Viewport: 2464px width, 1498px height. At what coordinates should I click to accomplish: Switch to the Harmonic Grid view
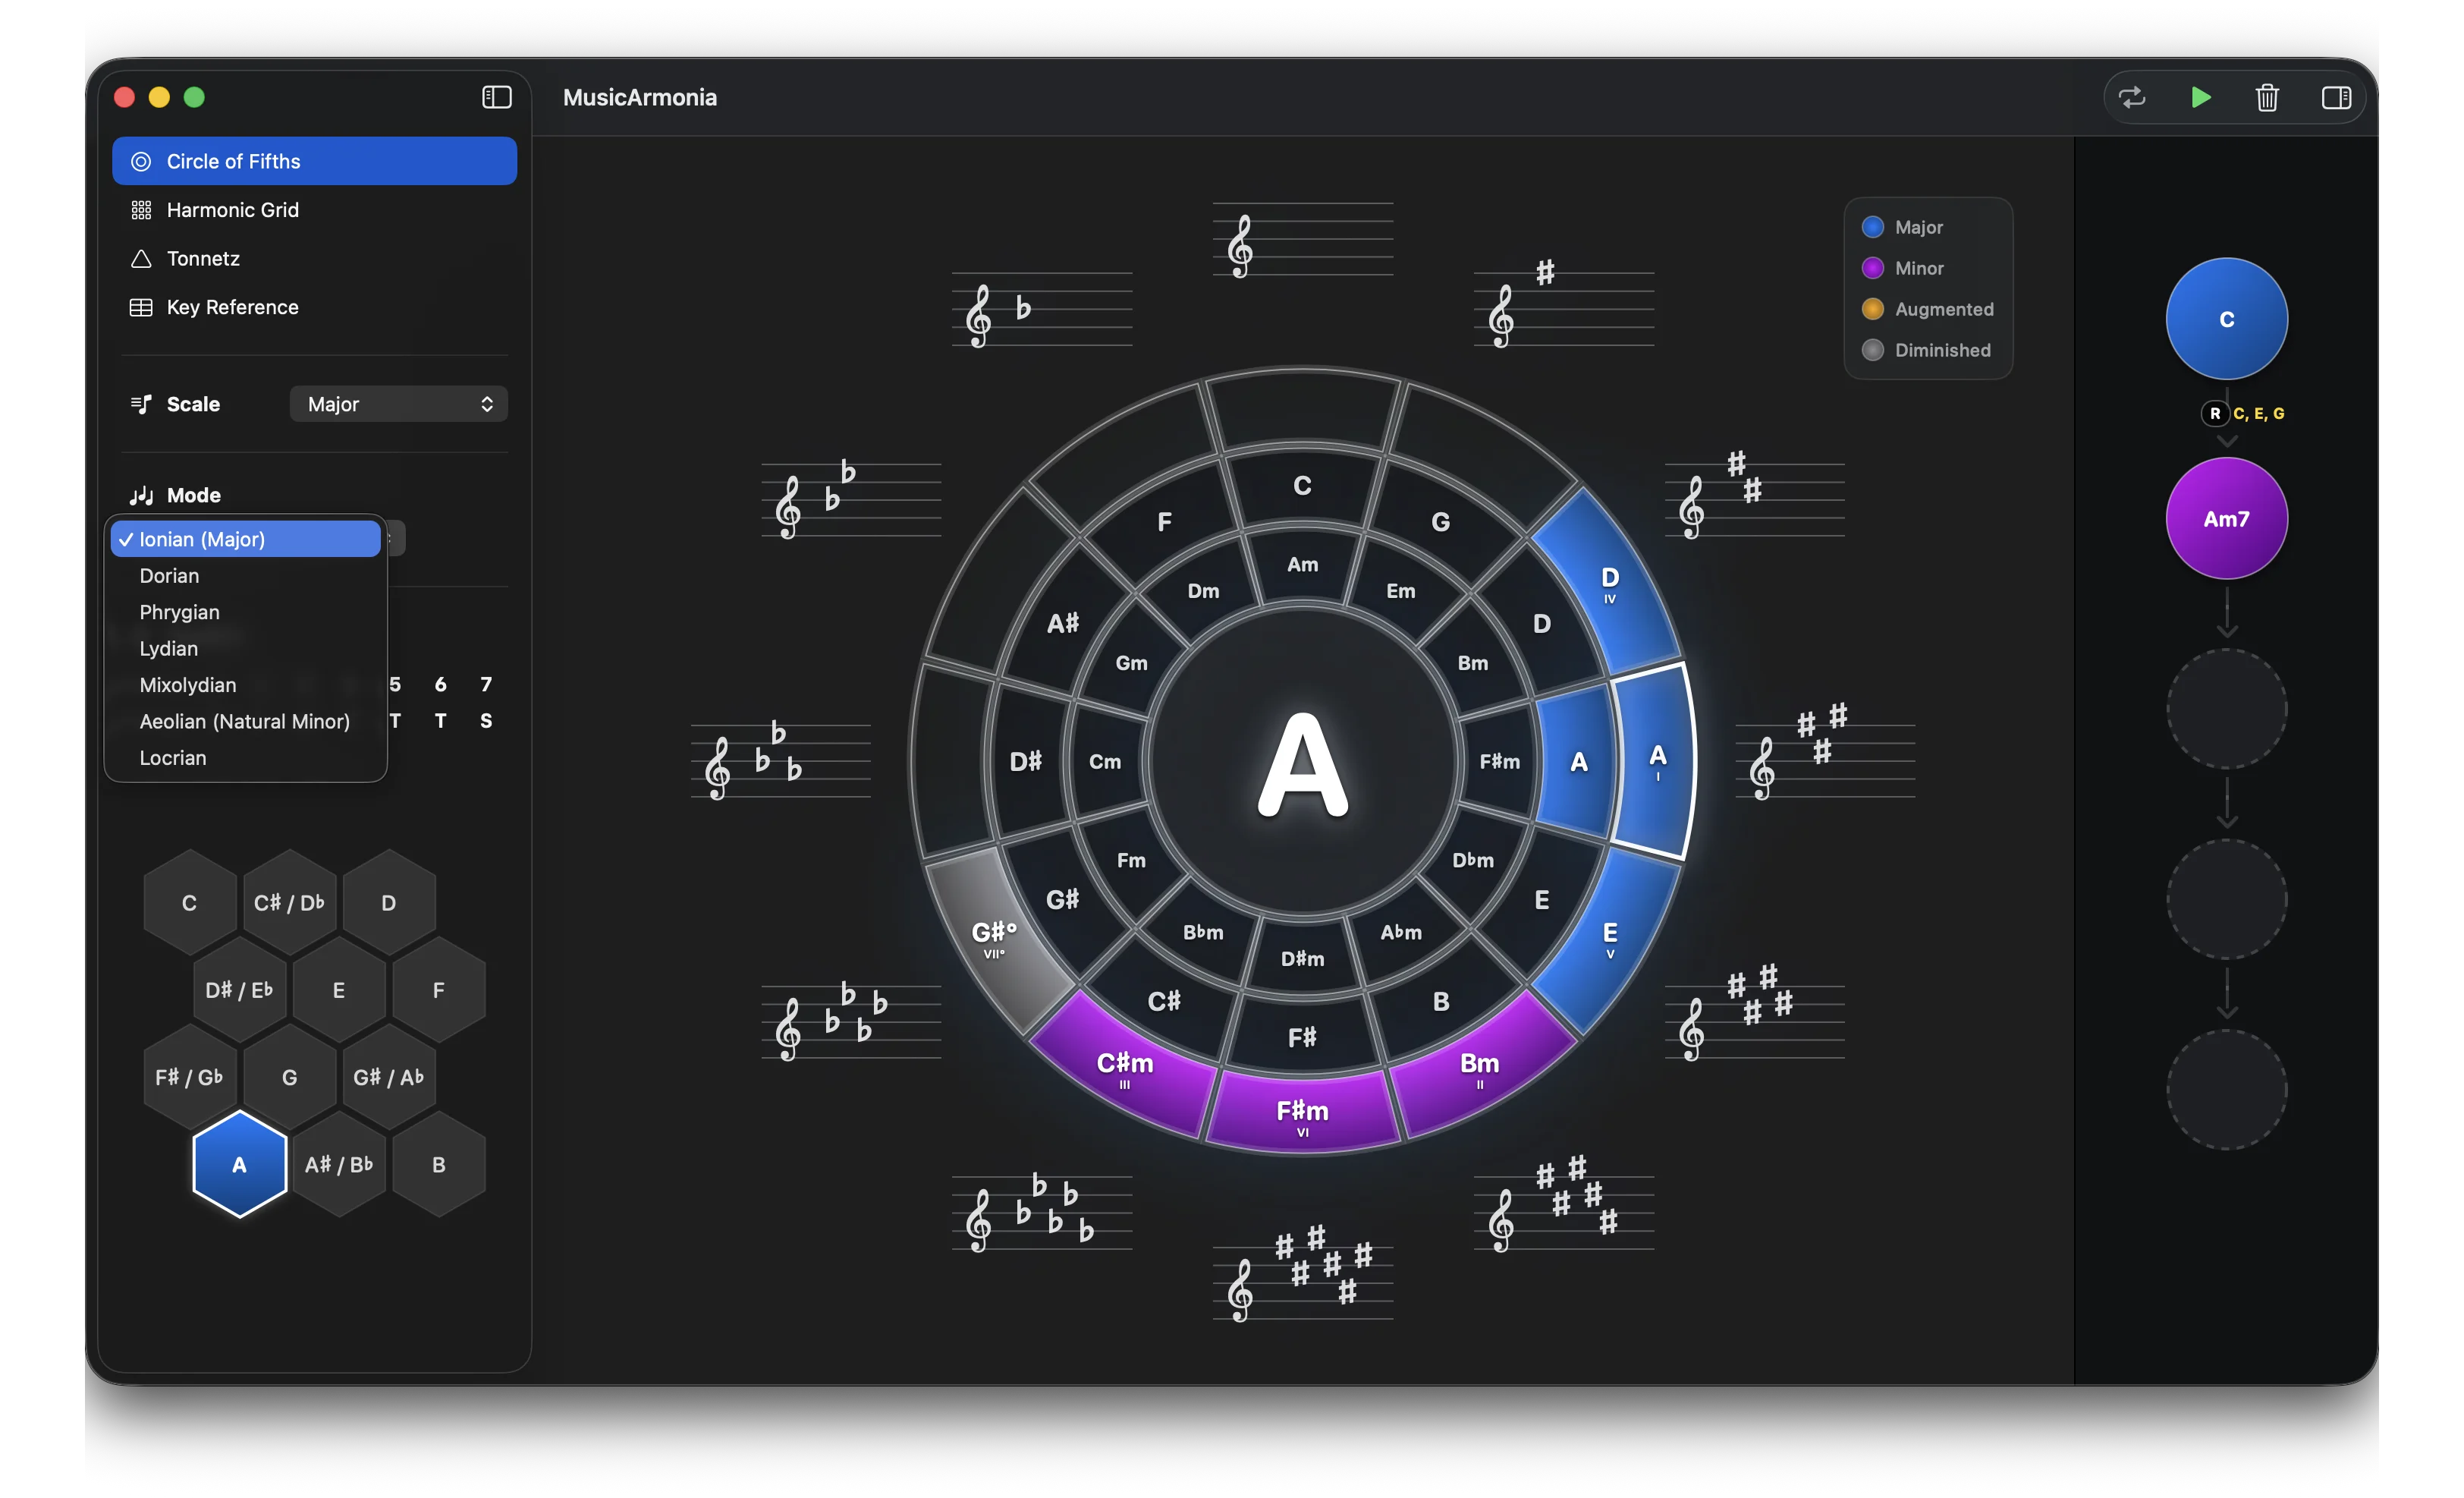[x=314, y=210]
